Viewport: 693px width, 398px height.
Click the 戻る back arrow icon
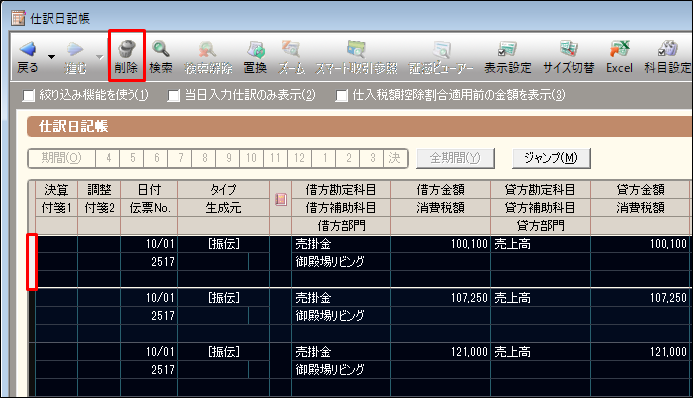(28, 49)
